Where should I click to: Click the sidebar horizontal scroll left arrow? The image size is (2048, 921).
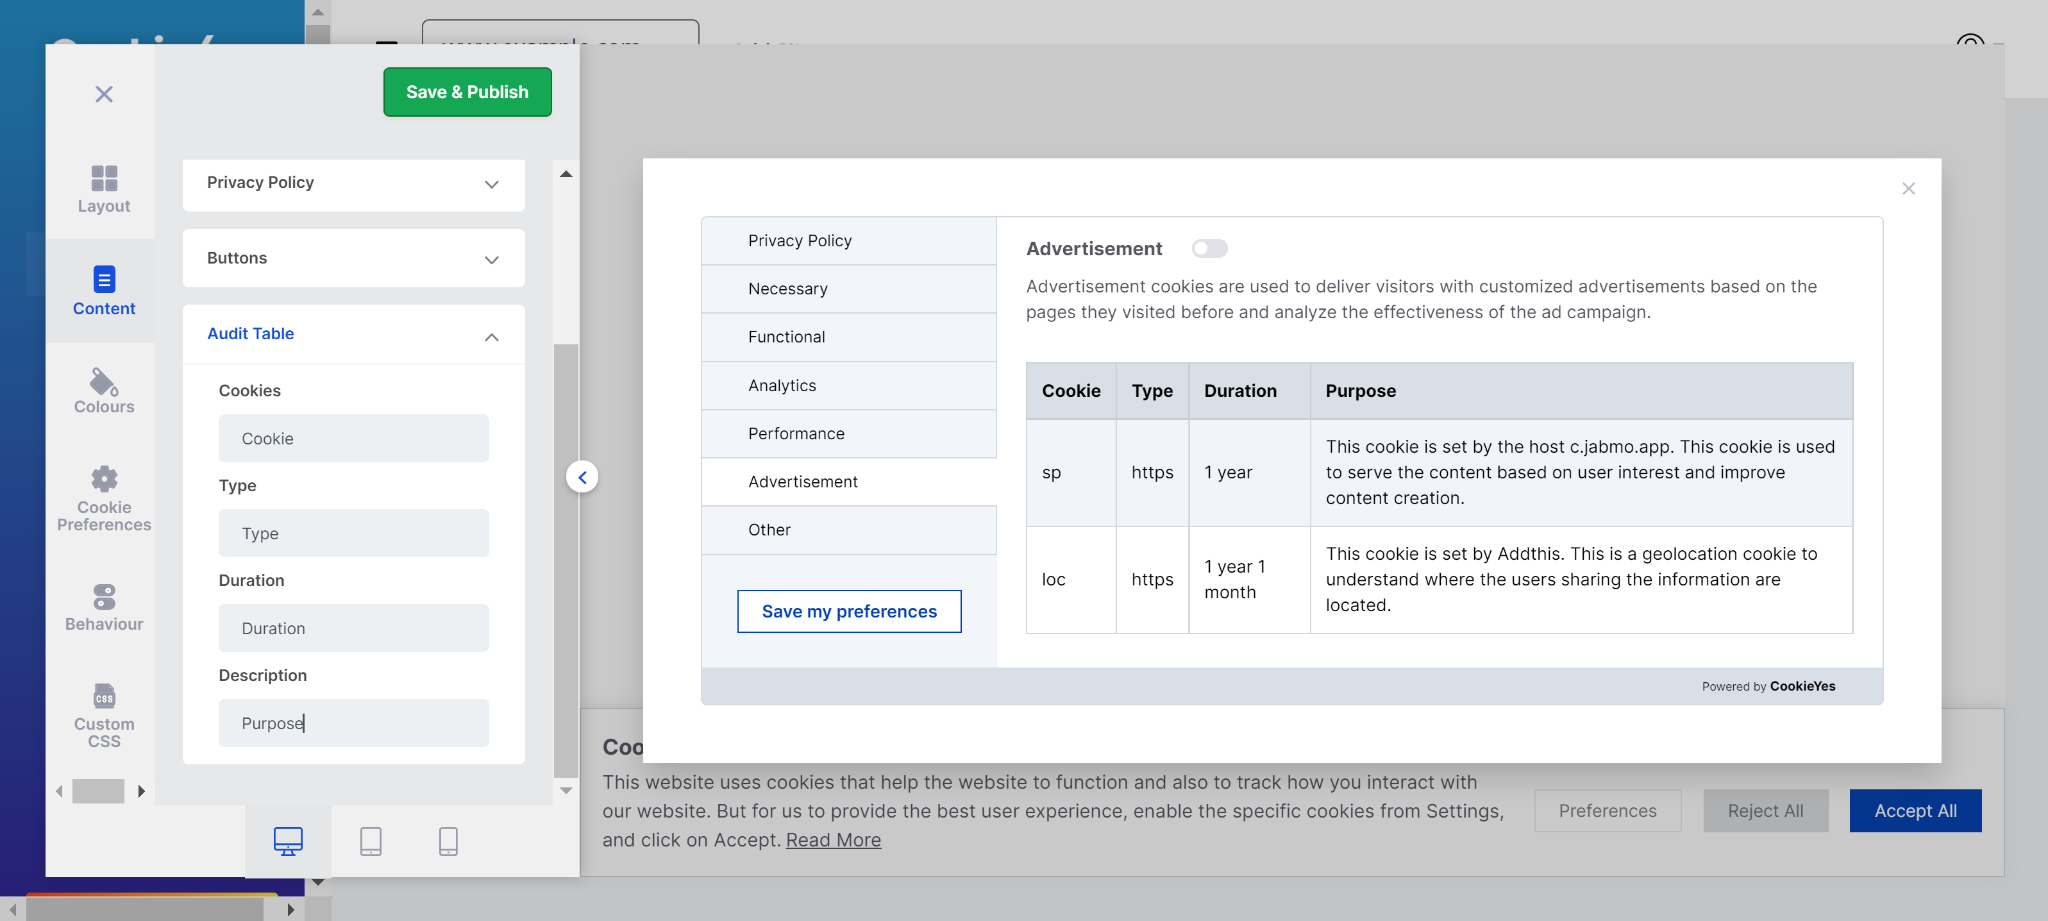click(60, 791)
